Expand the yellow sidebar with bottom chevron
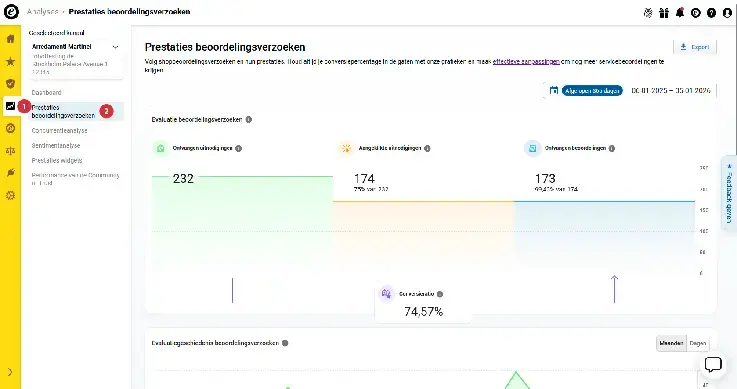This screenshot has width=737, height=389. click(10, 372)
